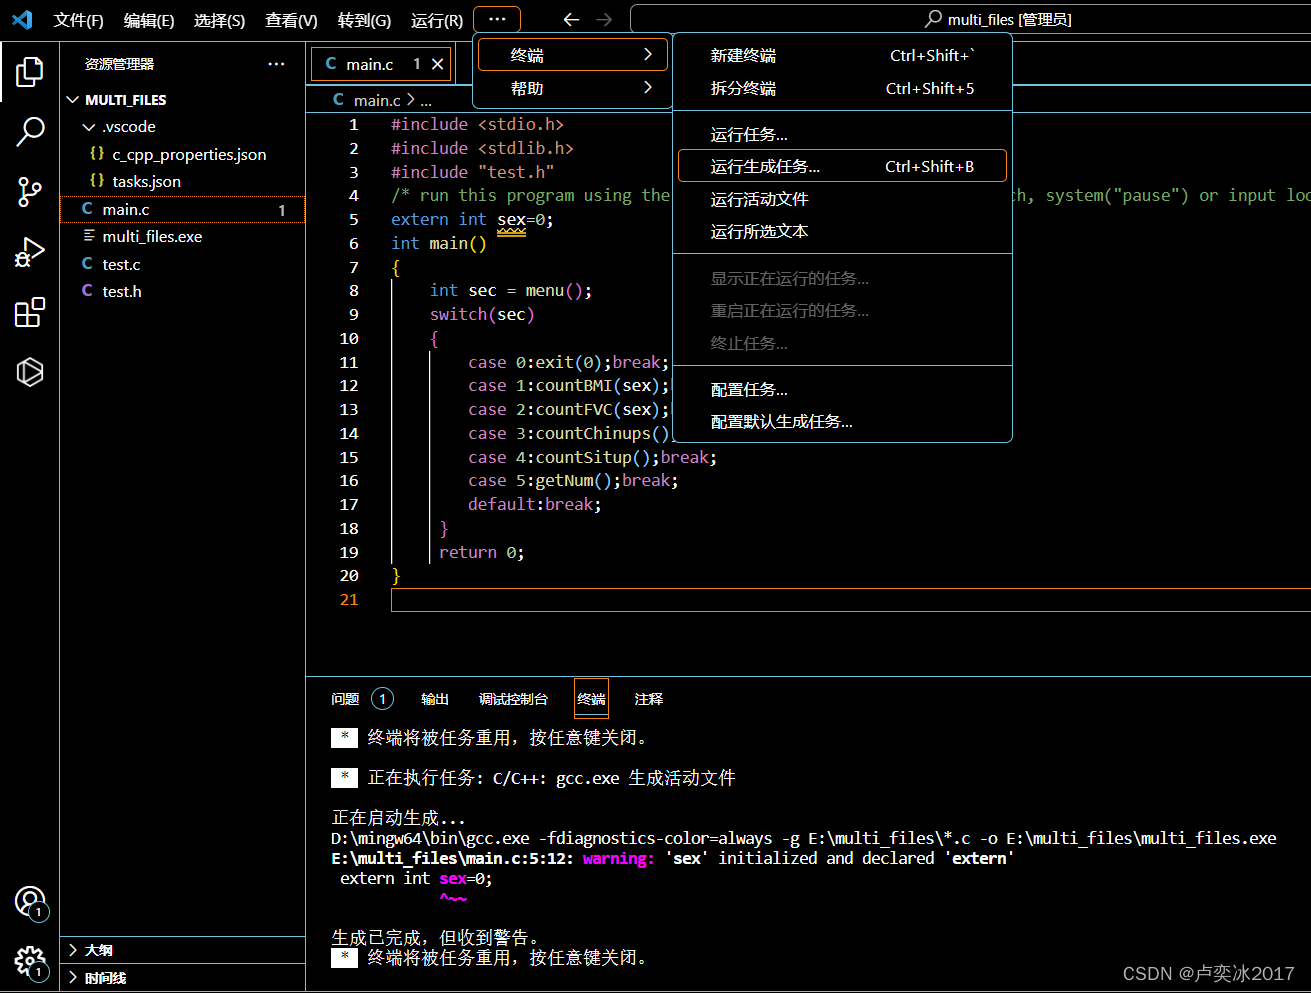Open the Manage gear icon
This screenshot has height=993, width=1311.
[x=30, y=962]
